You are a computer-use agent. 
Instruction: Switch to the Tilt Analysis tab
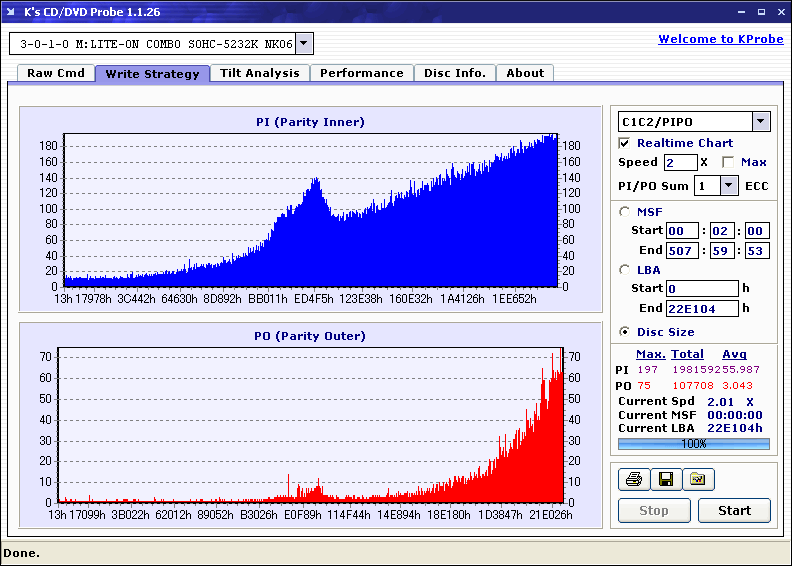[260, 73]
